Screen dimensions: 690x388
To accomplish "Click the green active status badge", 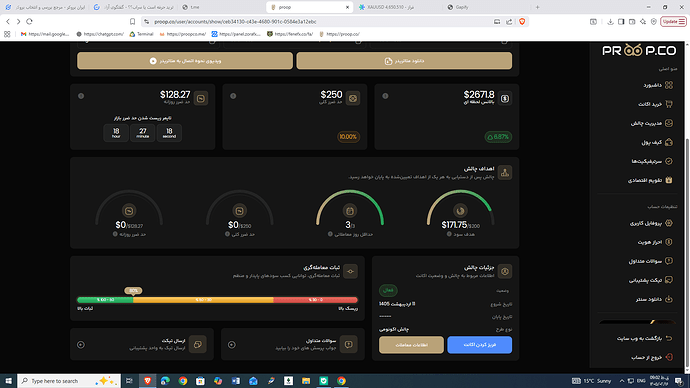I will (388, 290).
